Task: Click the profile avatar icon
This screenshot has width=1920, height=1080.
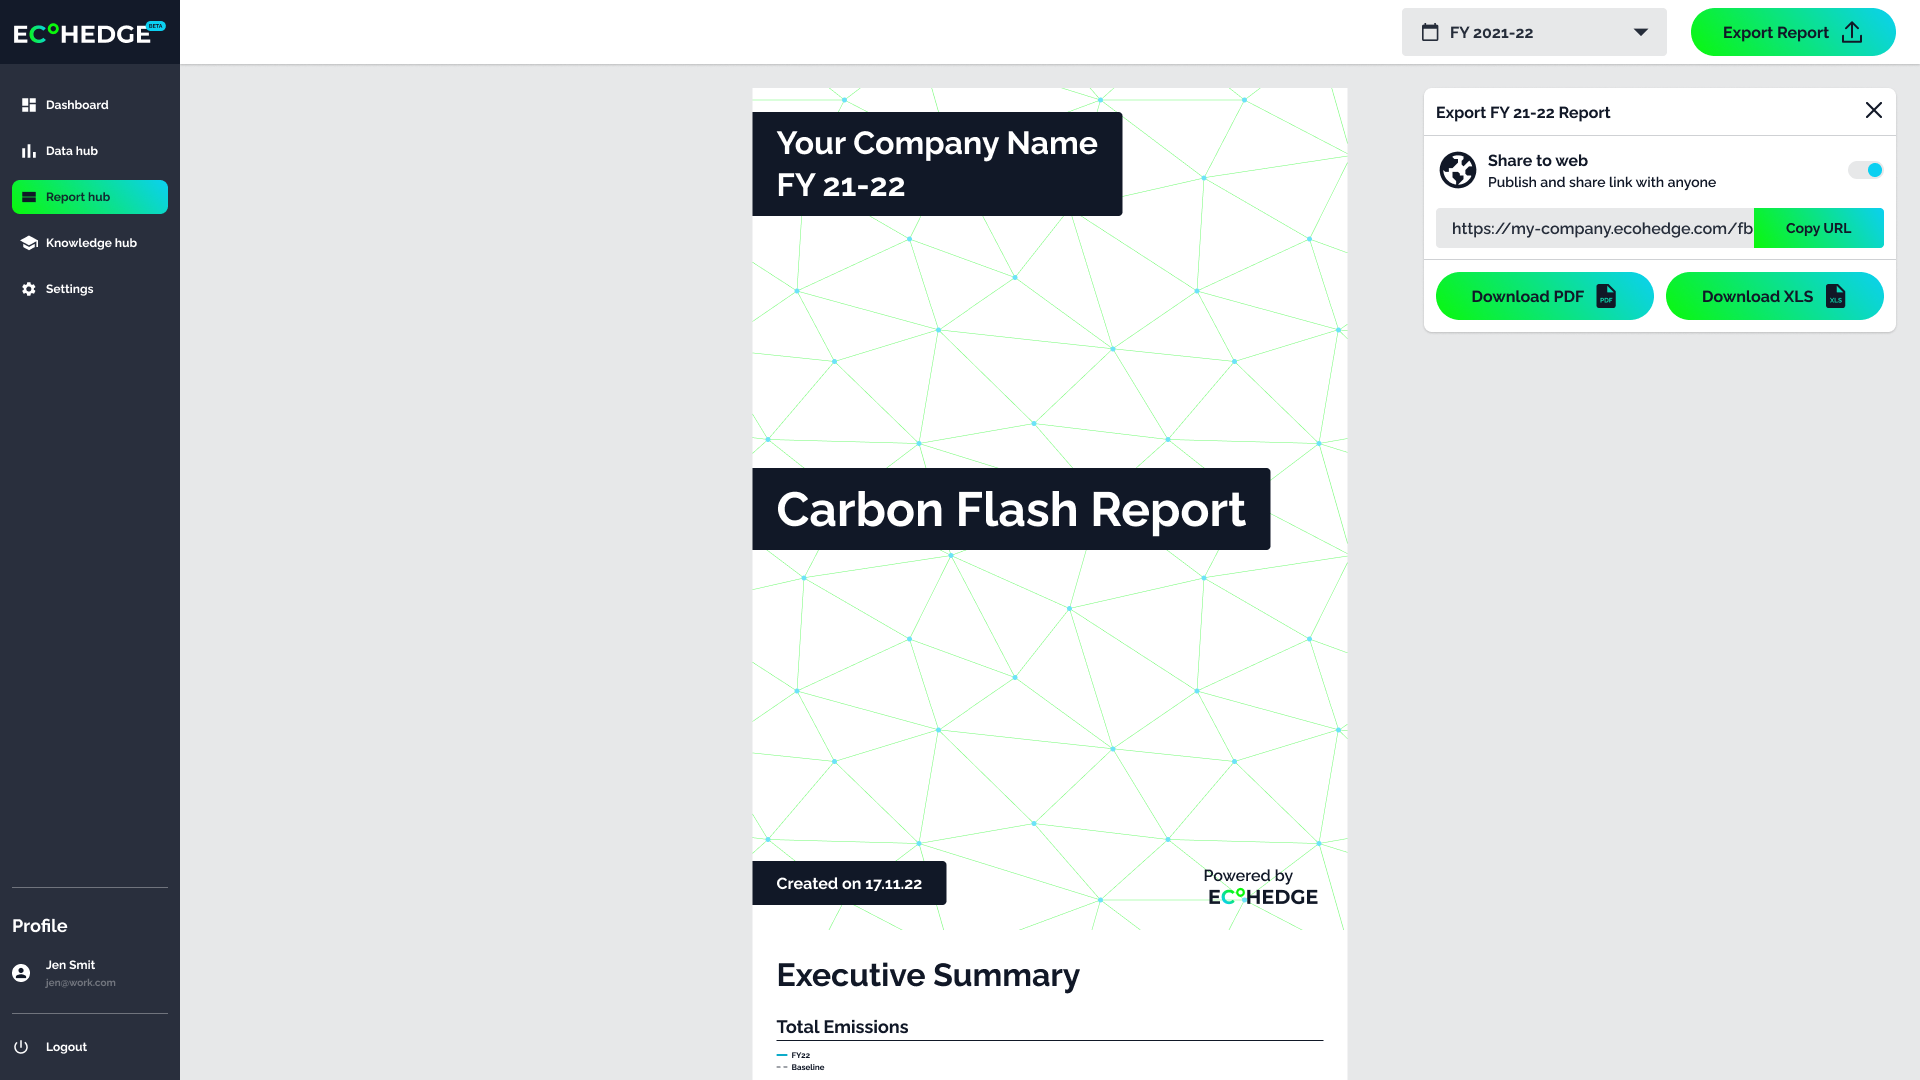Action: pos(21,973)
